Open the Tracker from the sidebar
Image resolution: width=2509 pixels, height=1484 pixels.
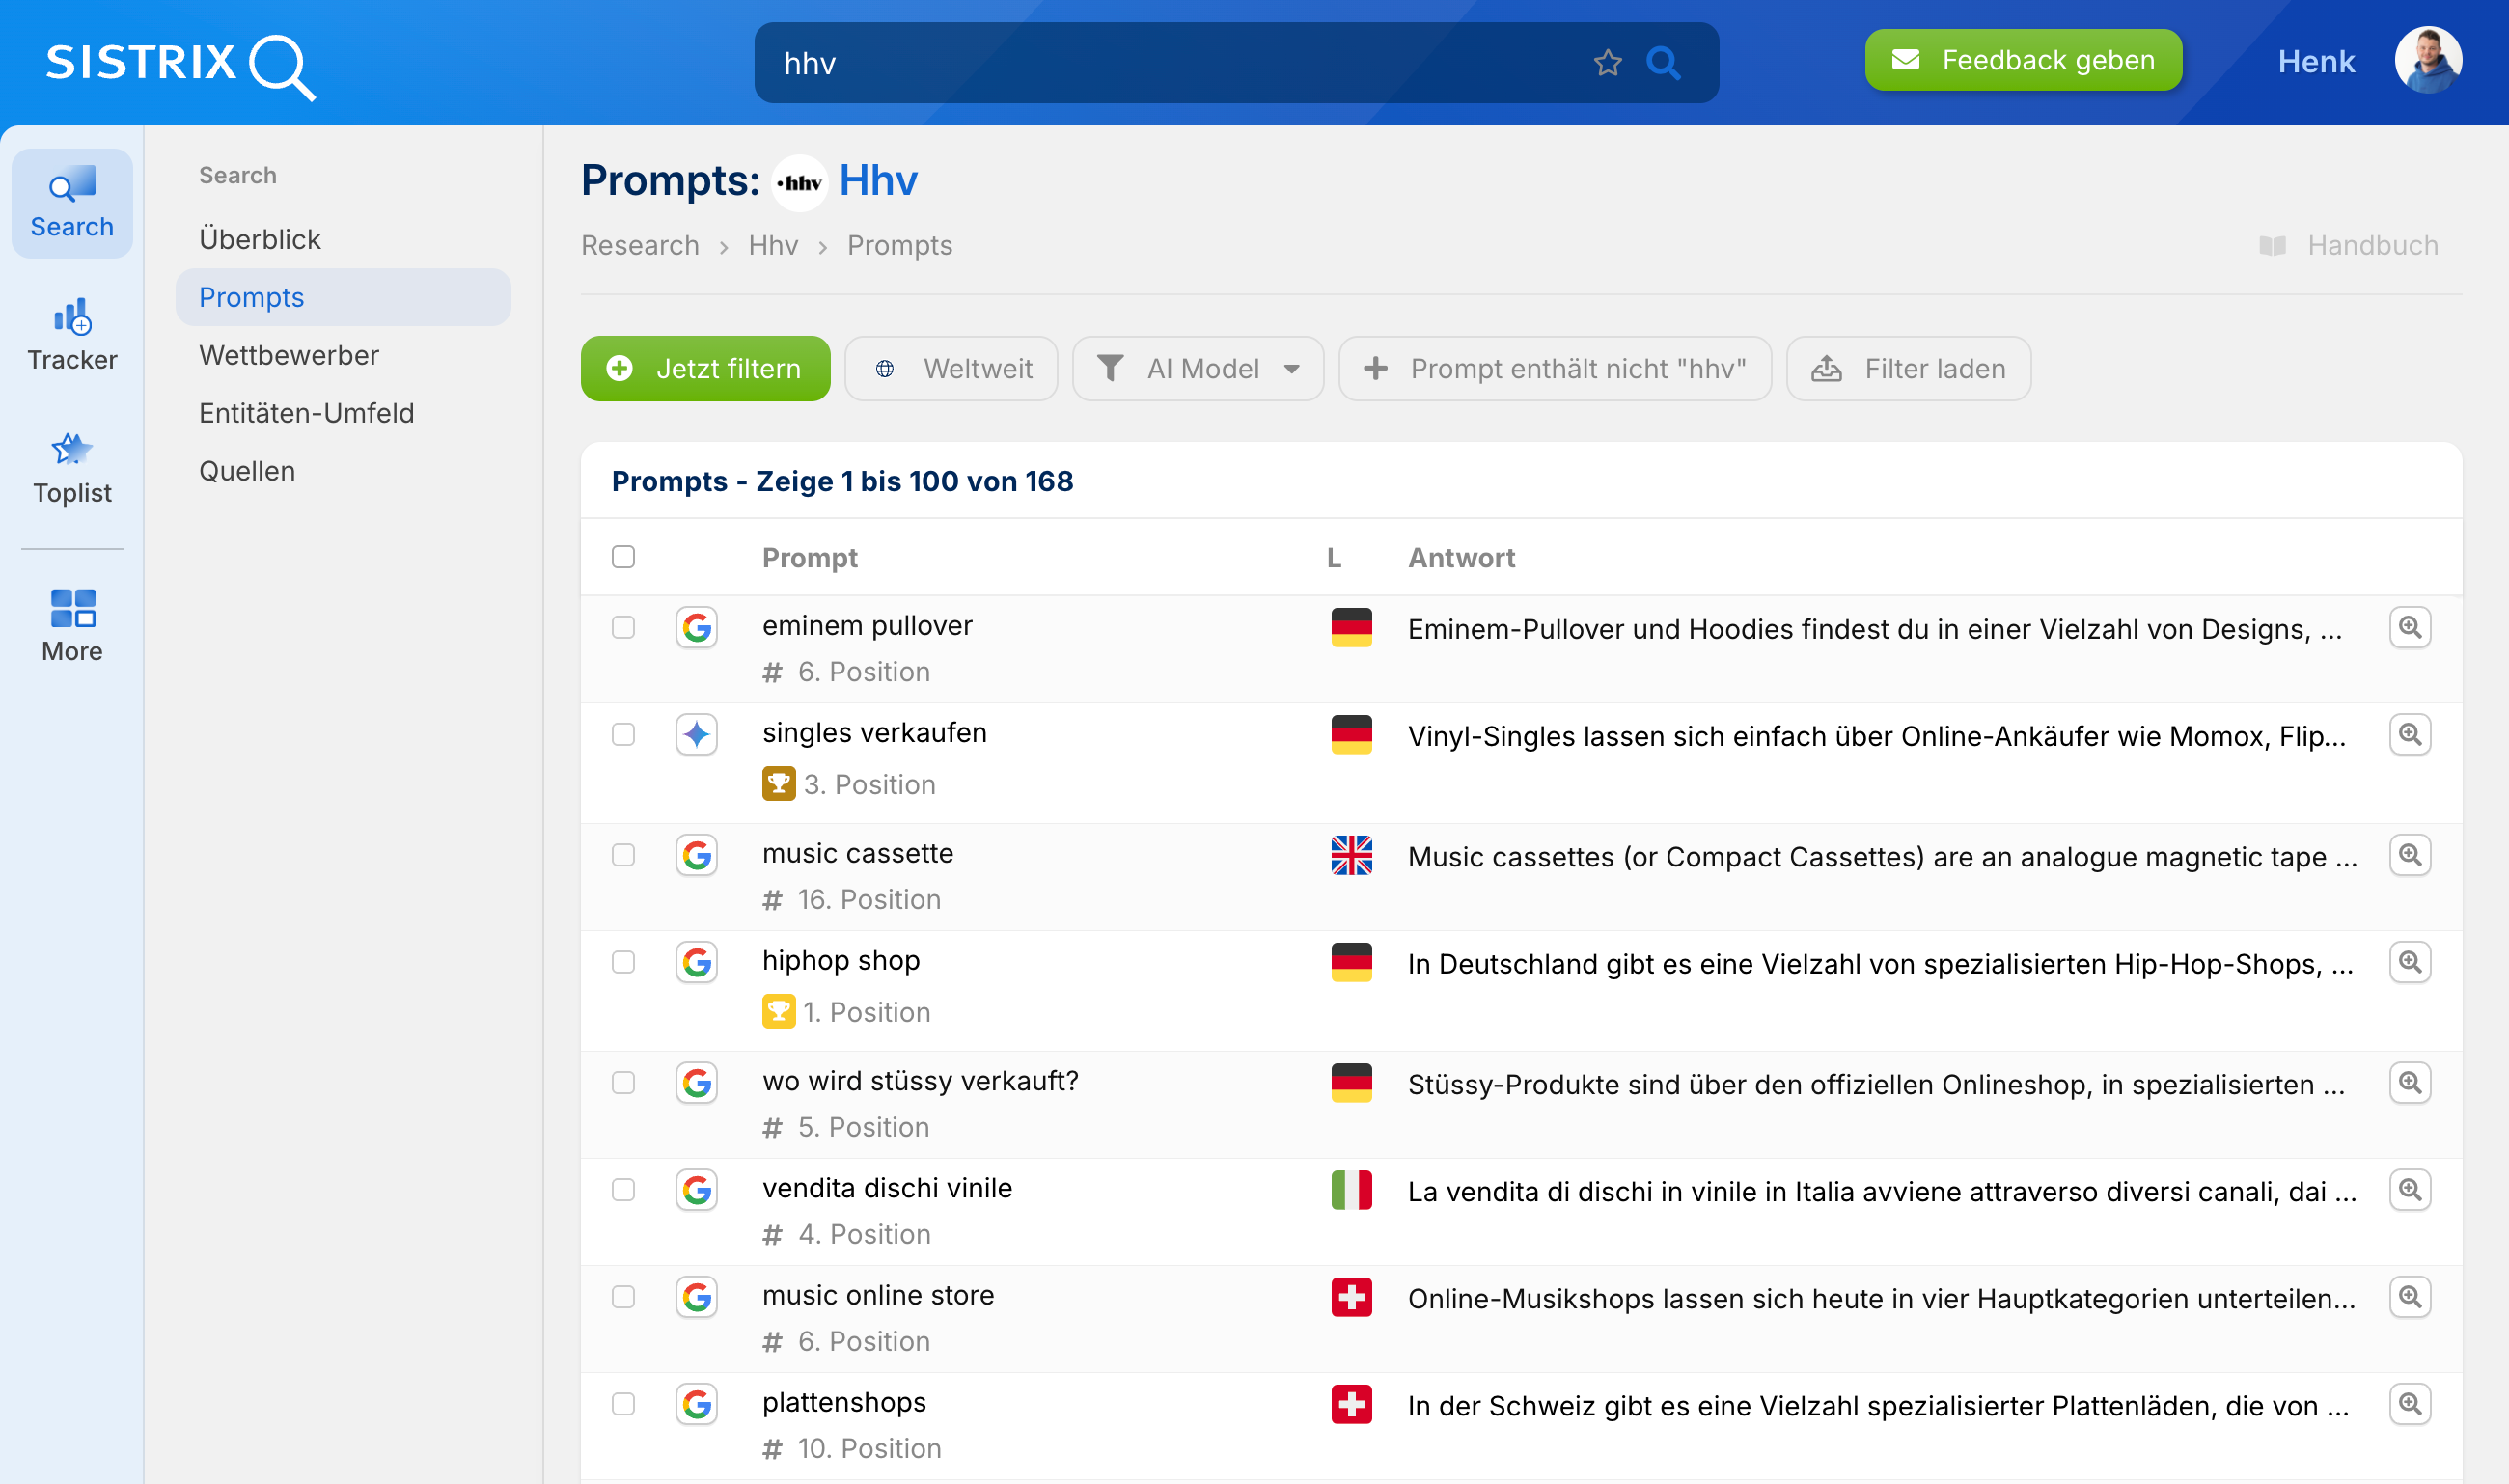pos(71,318)
